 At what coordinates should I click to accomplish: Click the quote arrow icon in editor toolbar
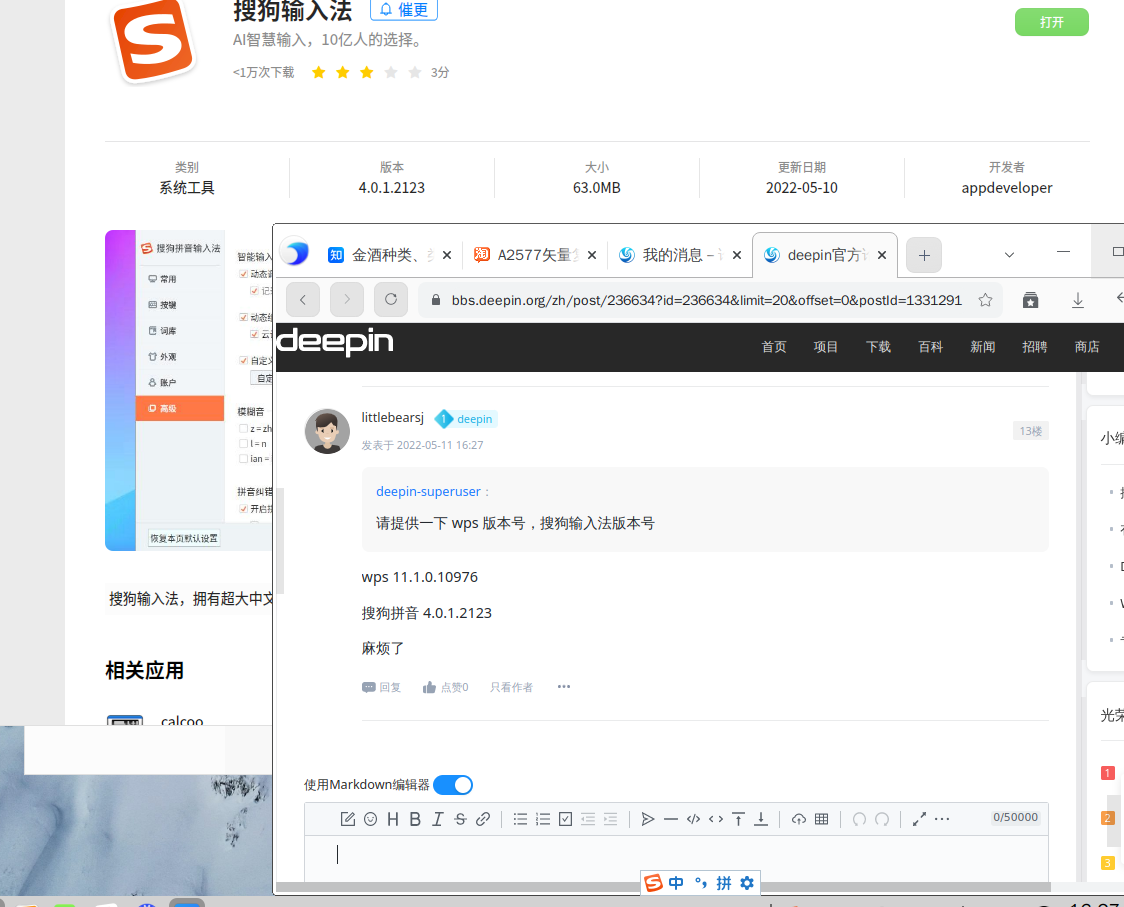pos(648,819)
